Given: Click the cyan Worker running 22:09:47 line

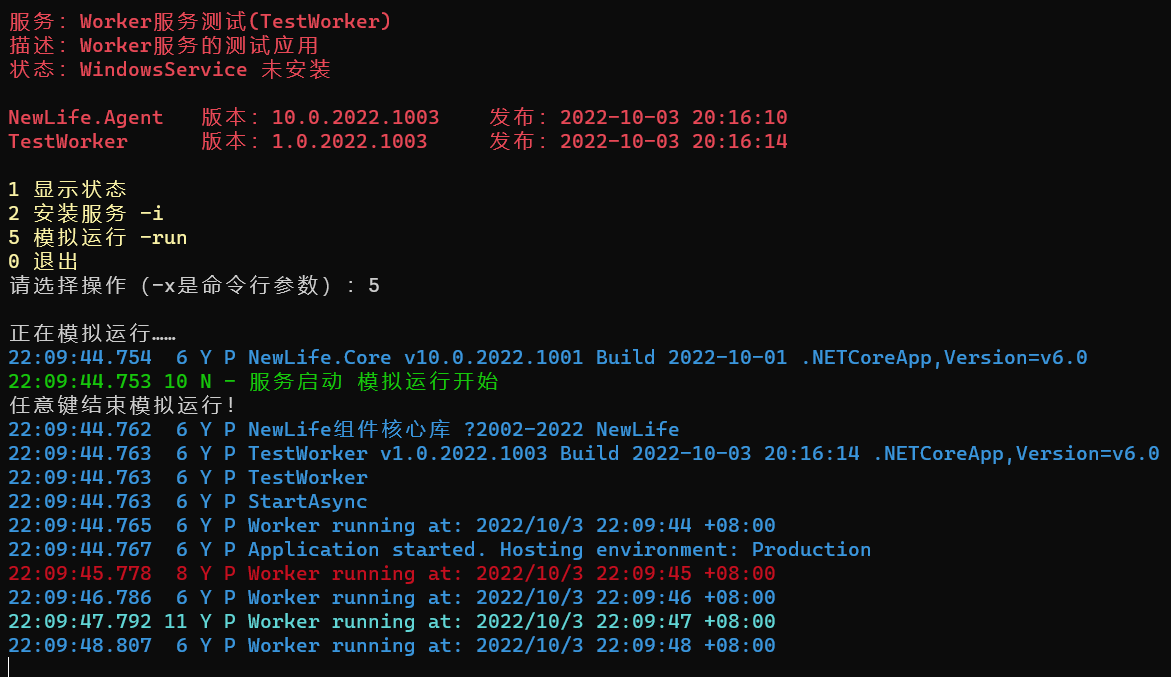Looking at the screenshot, I should (x=391, y=621).
